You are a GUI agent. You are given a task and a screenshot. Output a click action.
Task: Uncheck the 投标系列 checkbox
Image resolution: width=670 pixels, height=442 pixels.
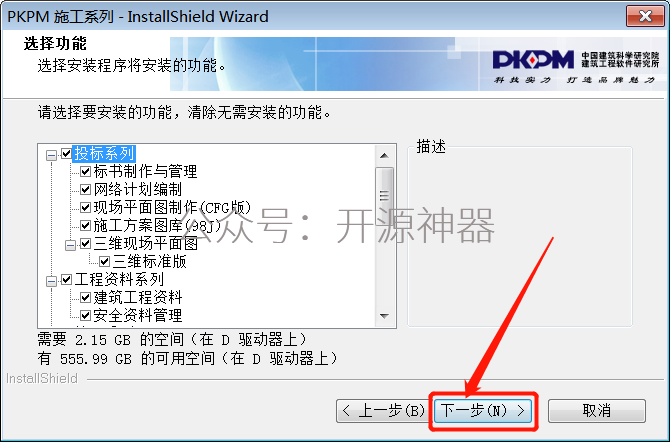66,153
